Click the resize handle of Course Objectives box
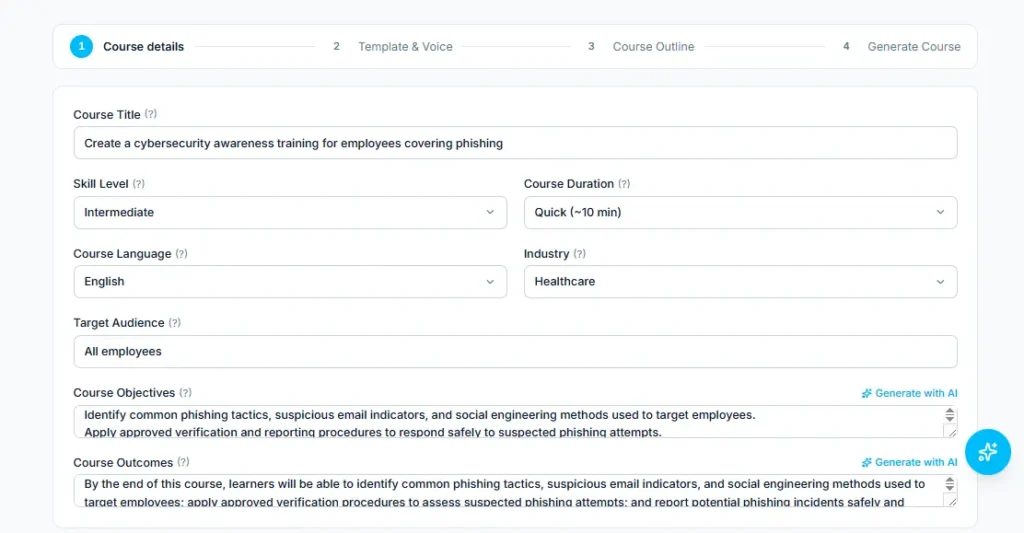The width and height of the screenshot is (1024, 533). tap(950, 431)
